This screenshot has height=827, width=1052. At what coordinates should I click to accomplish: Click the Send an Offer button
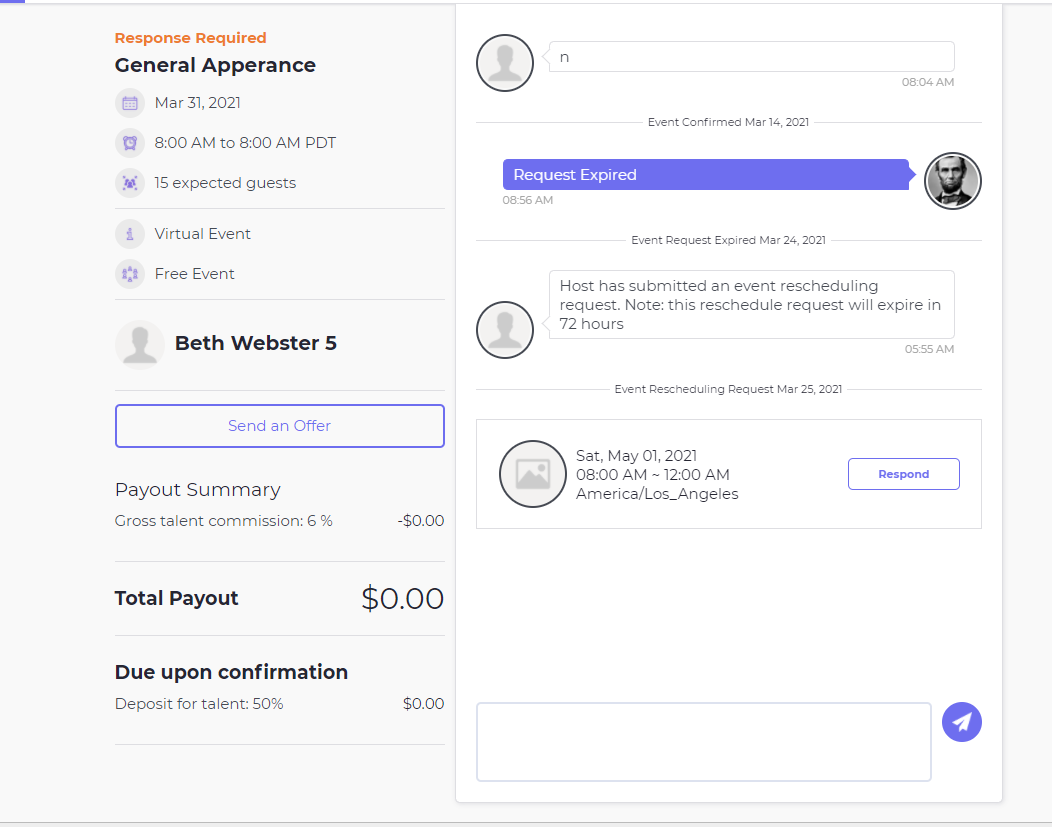[x=279, y=426]
